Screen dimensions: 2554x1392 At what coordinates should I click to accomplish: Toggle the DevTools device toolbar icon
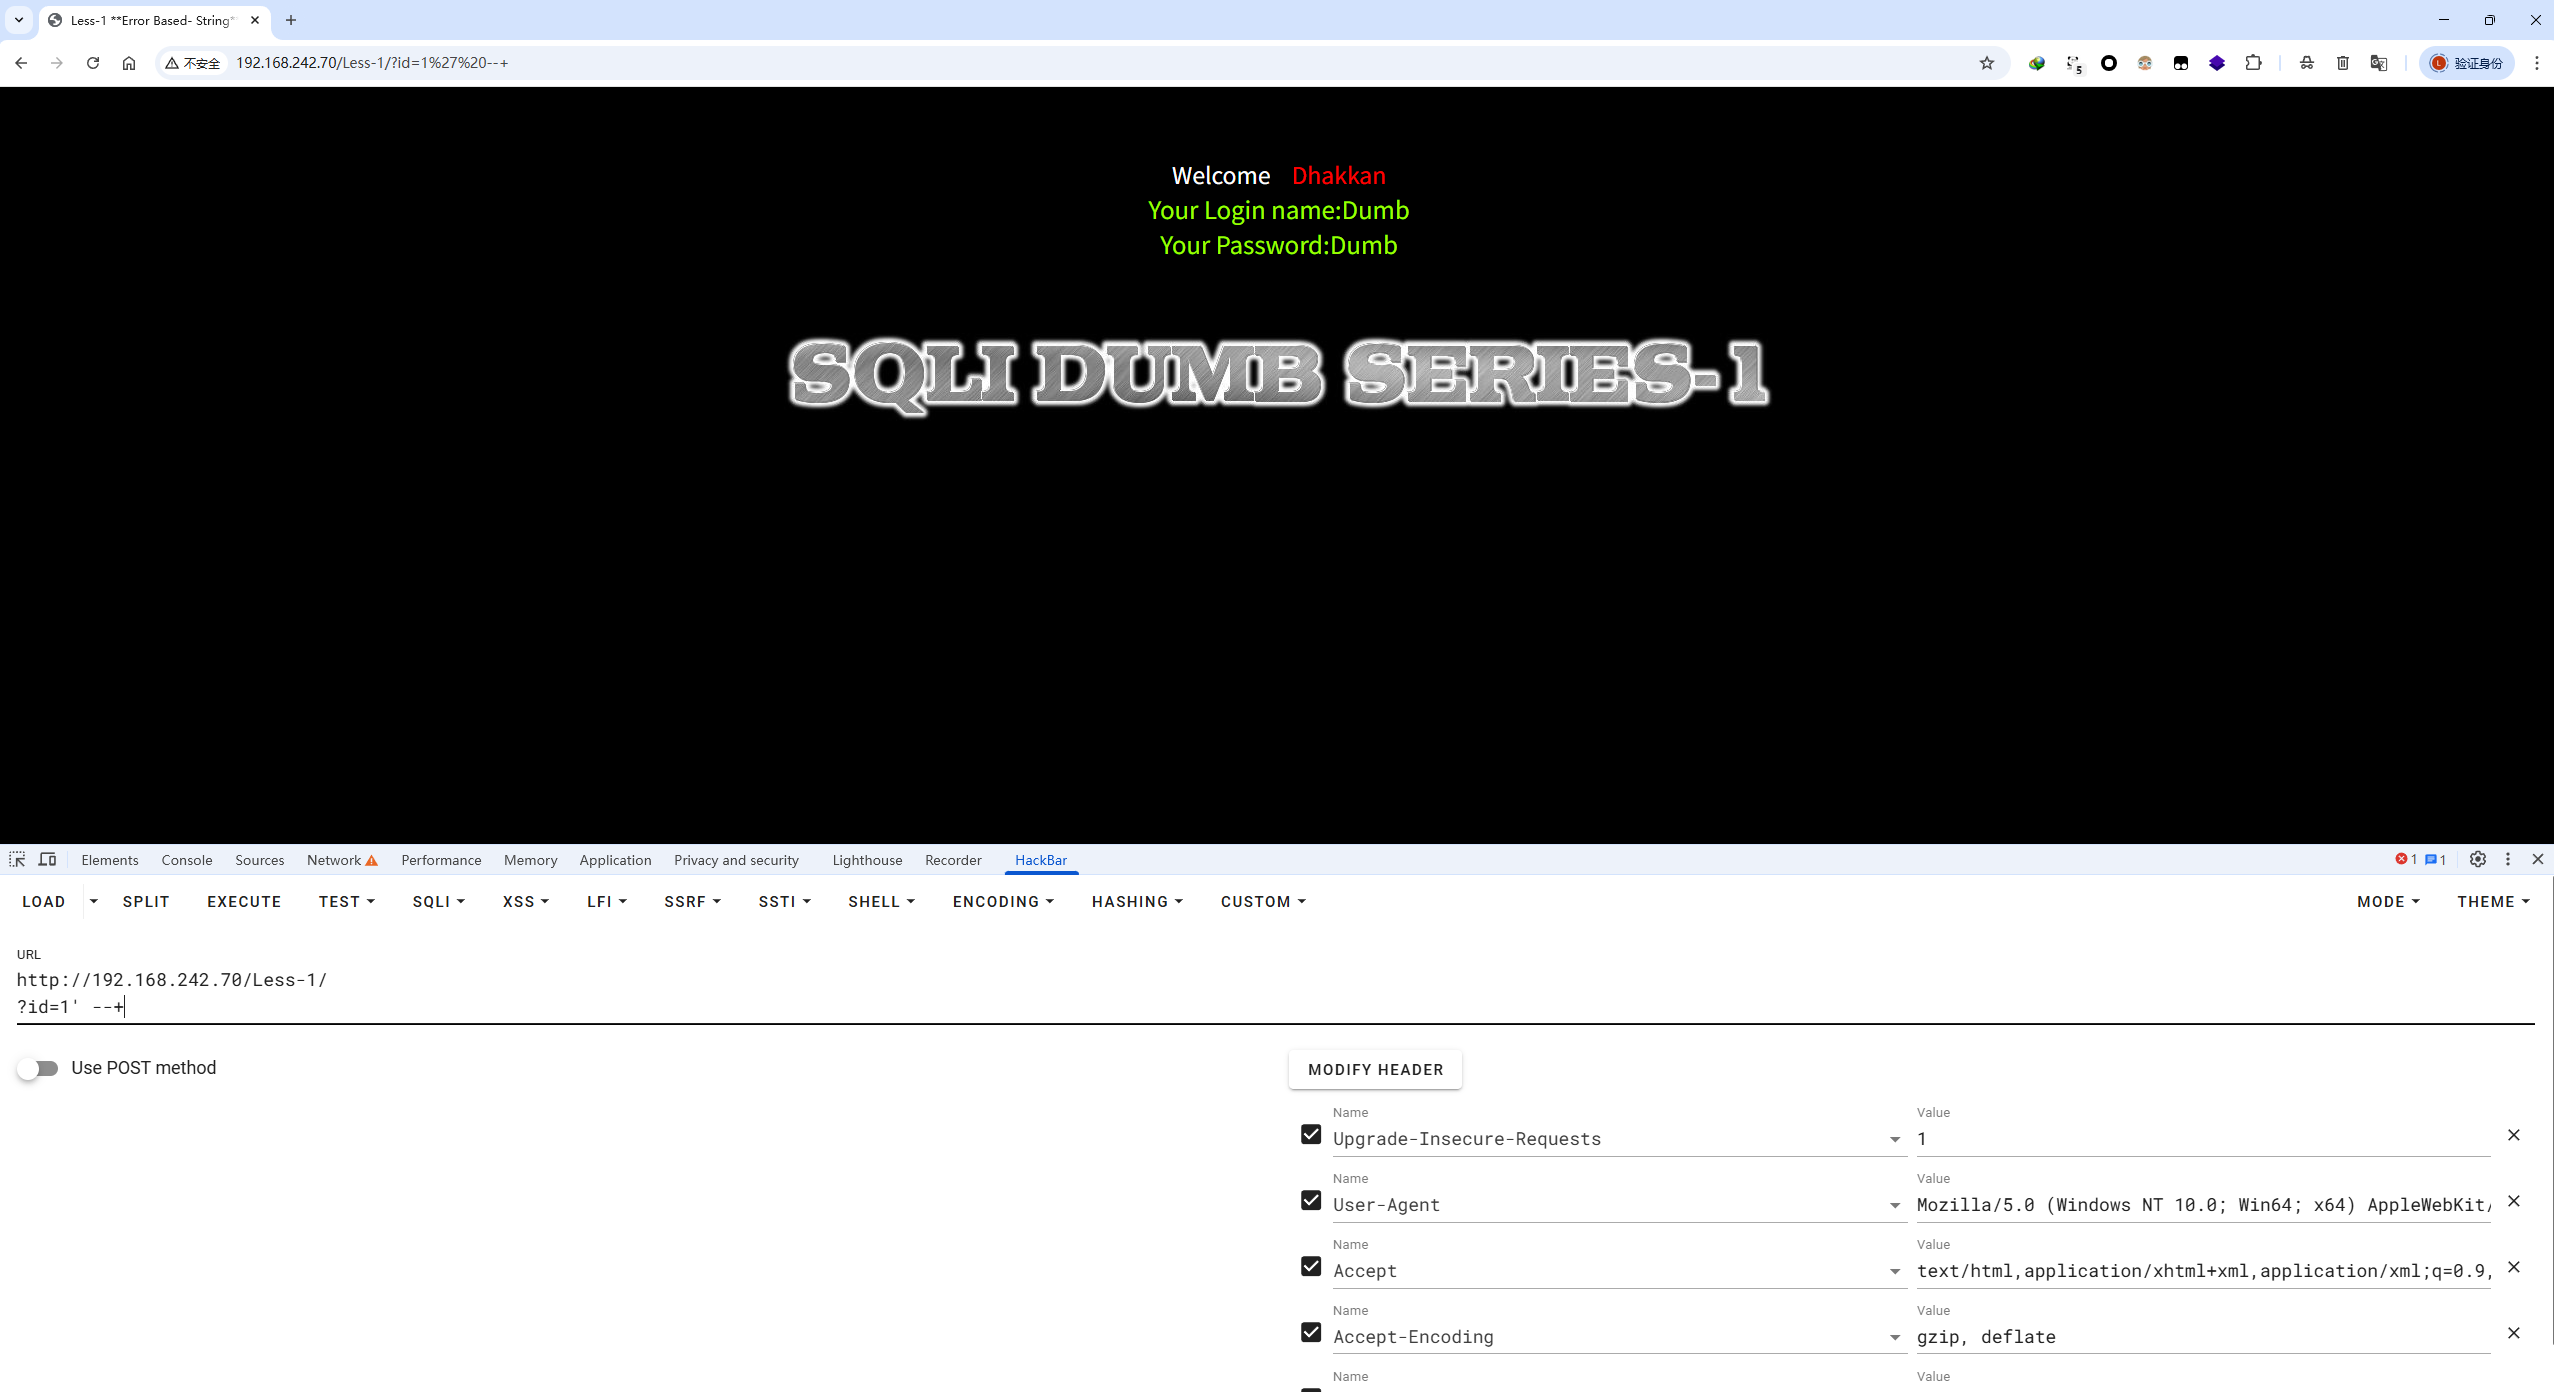point(47,860)
